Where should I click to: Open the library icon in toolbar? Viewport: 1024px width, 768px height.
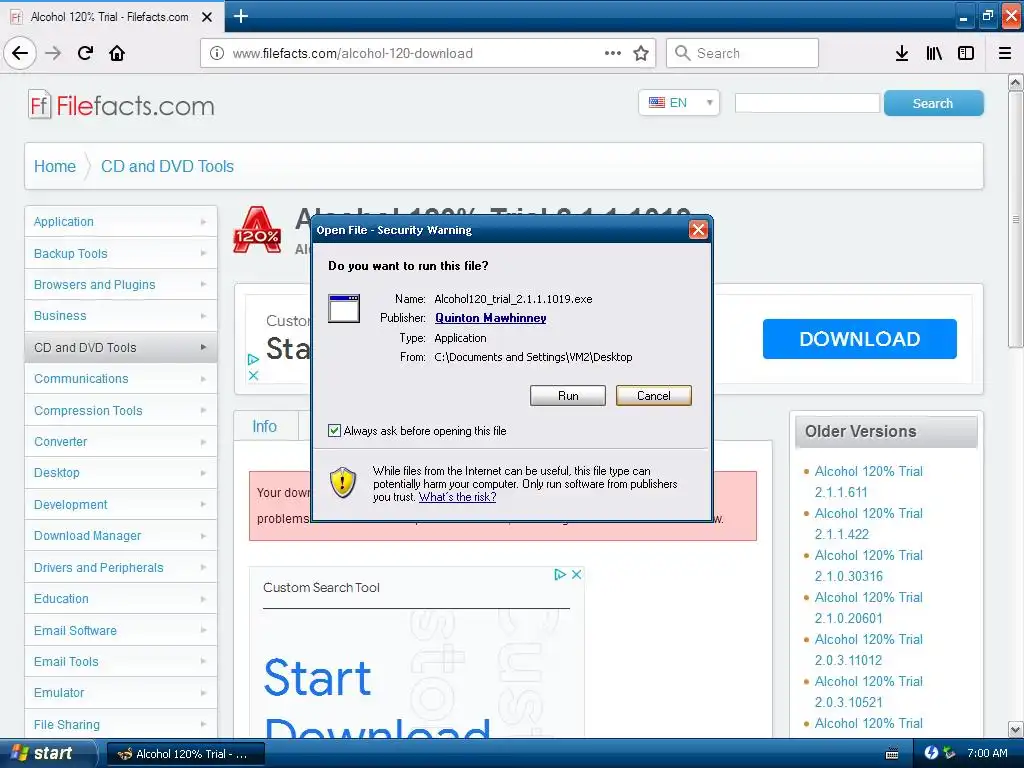(934, 53)
